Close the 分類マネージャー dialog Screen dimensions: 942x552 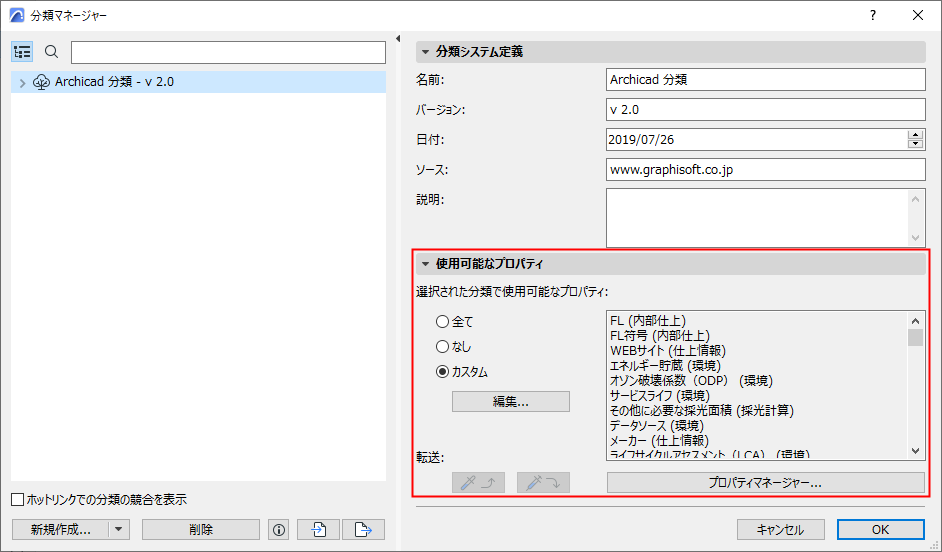coord(918,16)
